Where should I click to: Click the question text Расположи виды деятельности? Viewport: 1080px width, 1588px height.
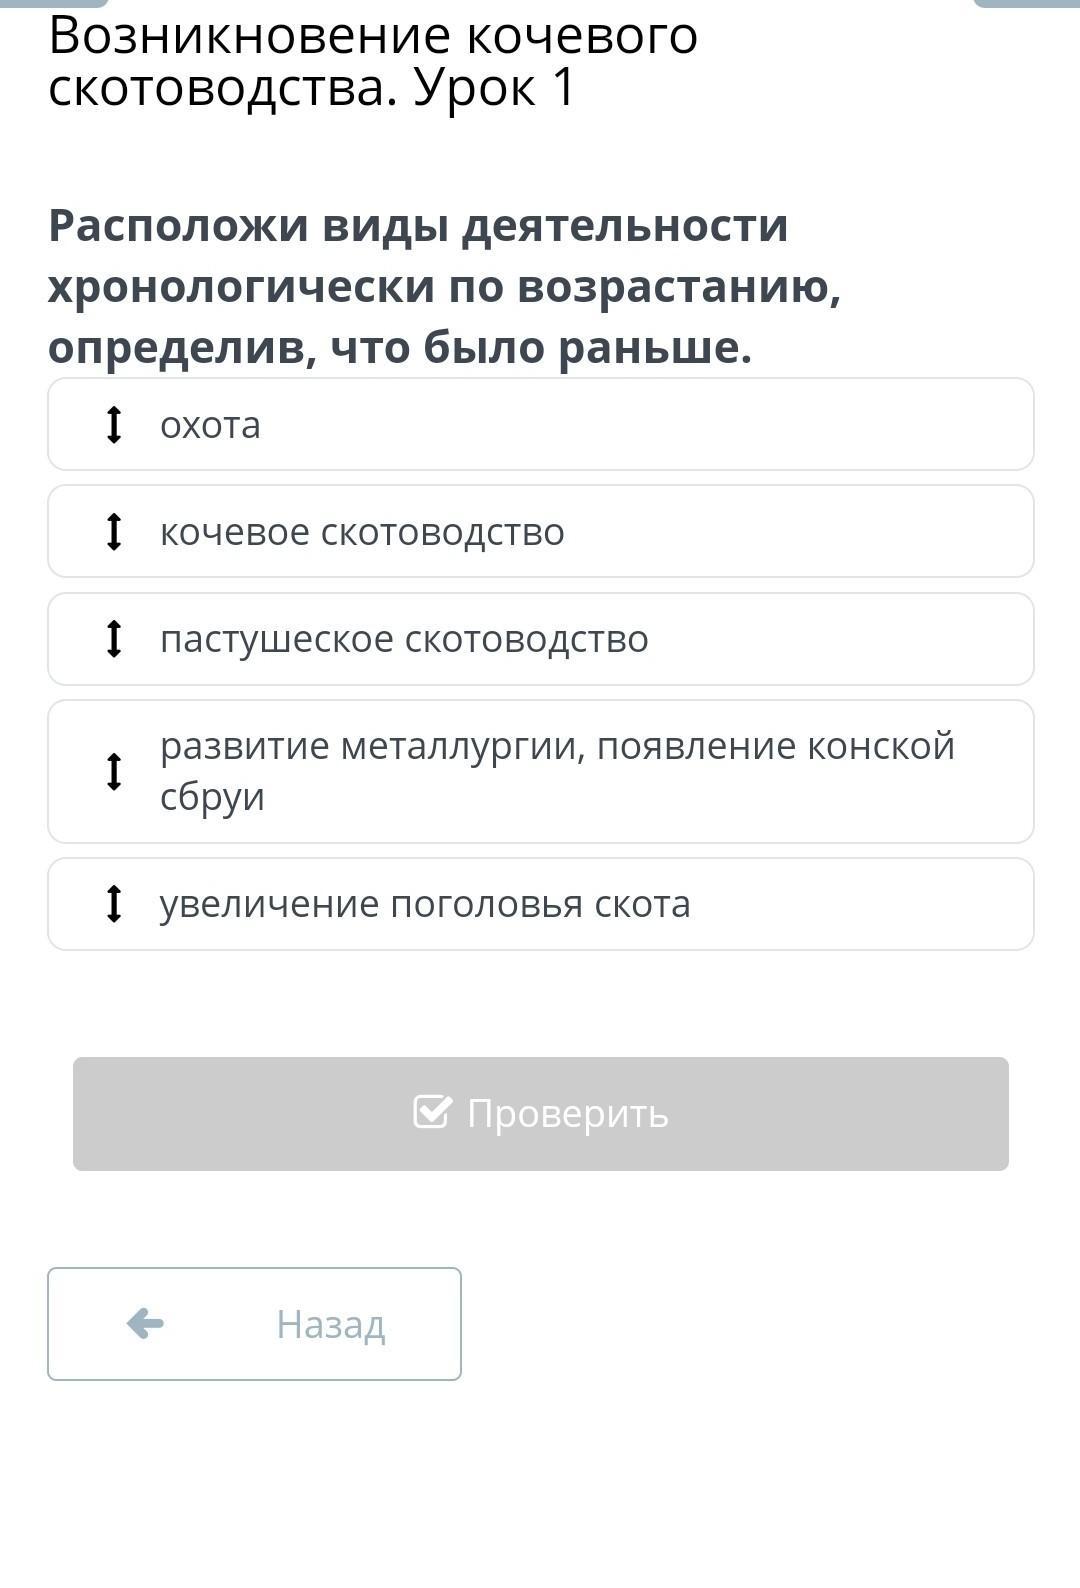[x=418, y=226]
